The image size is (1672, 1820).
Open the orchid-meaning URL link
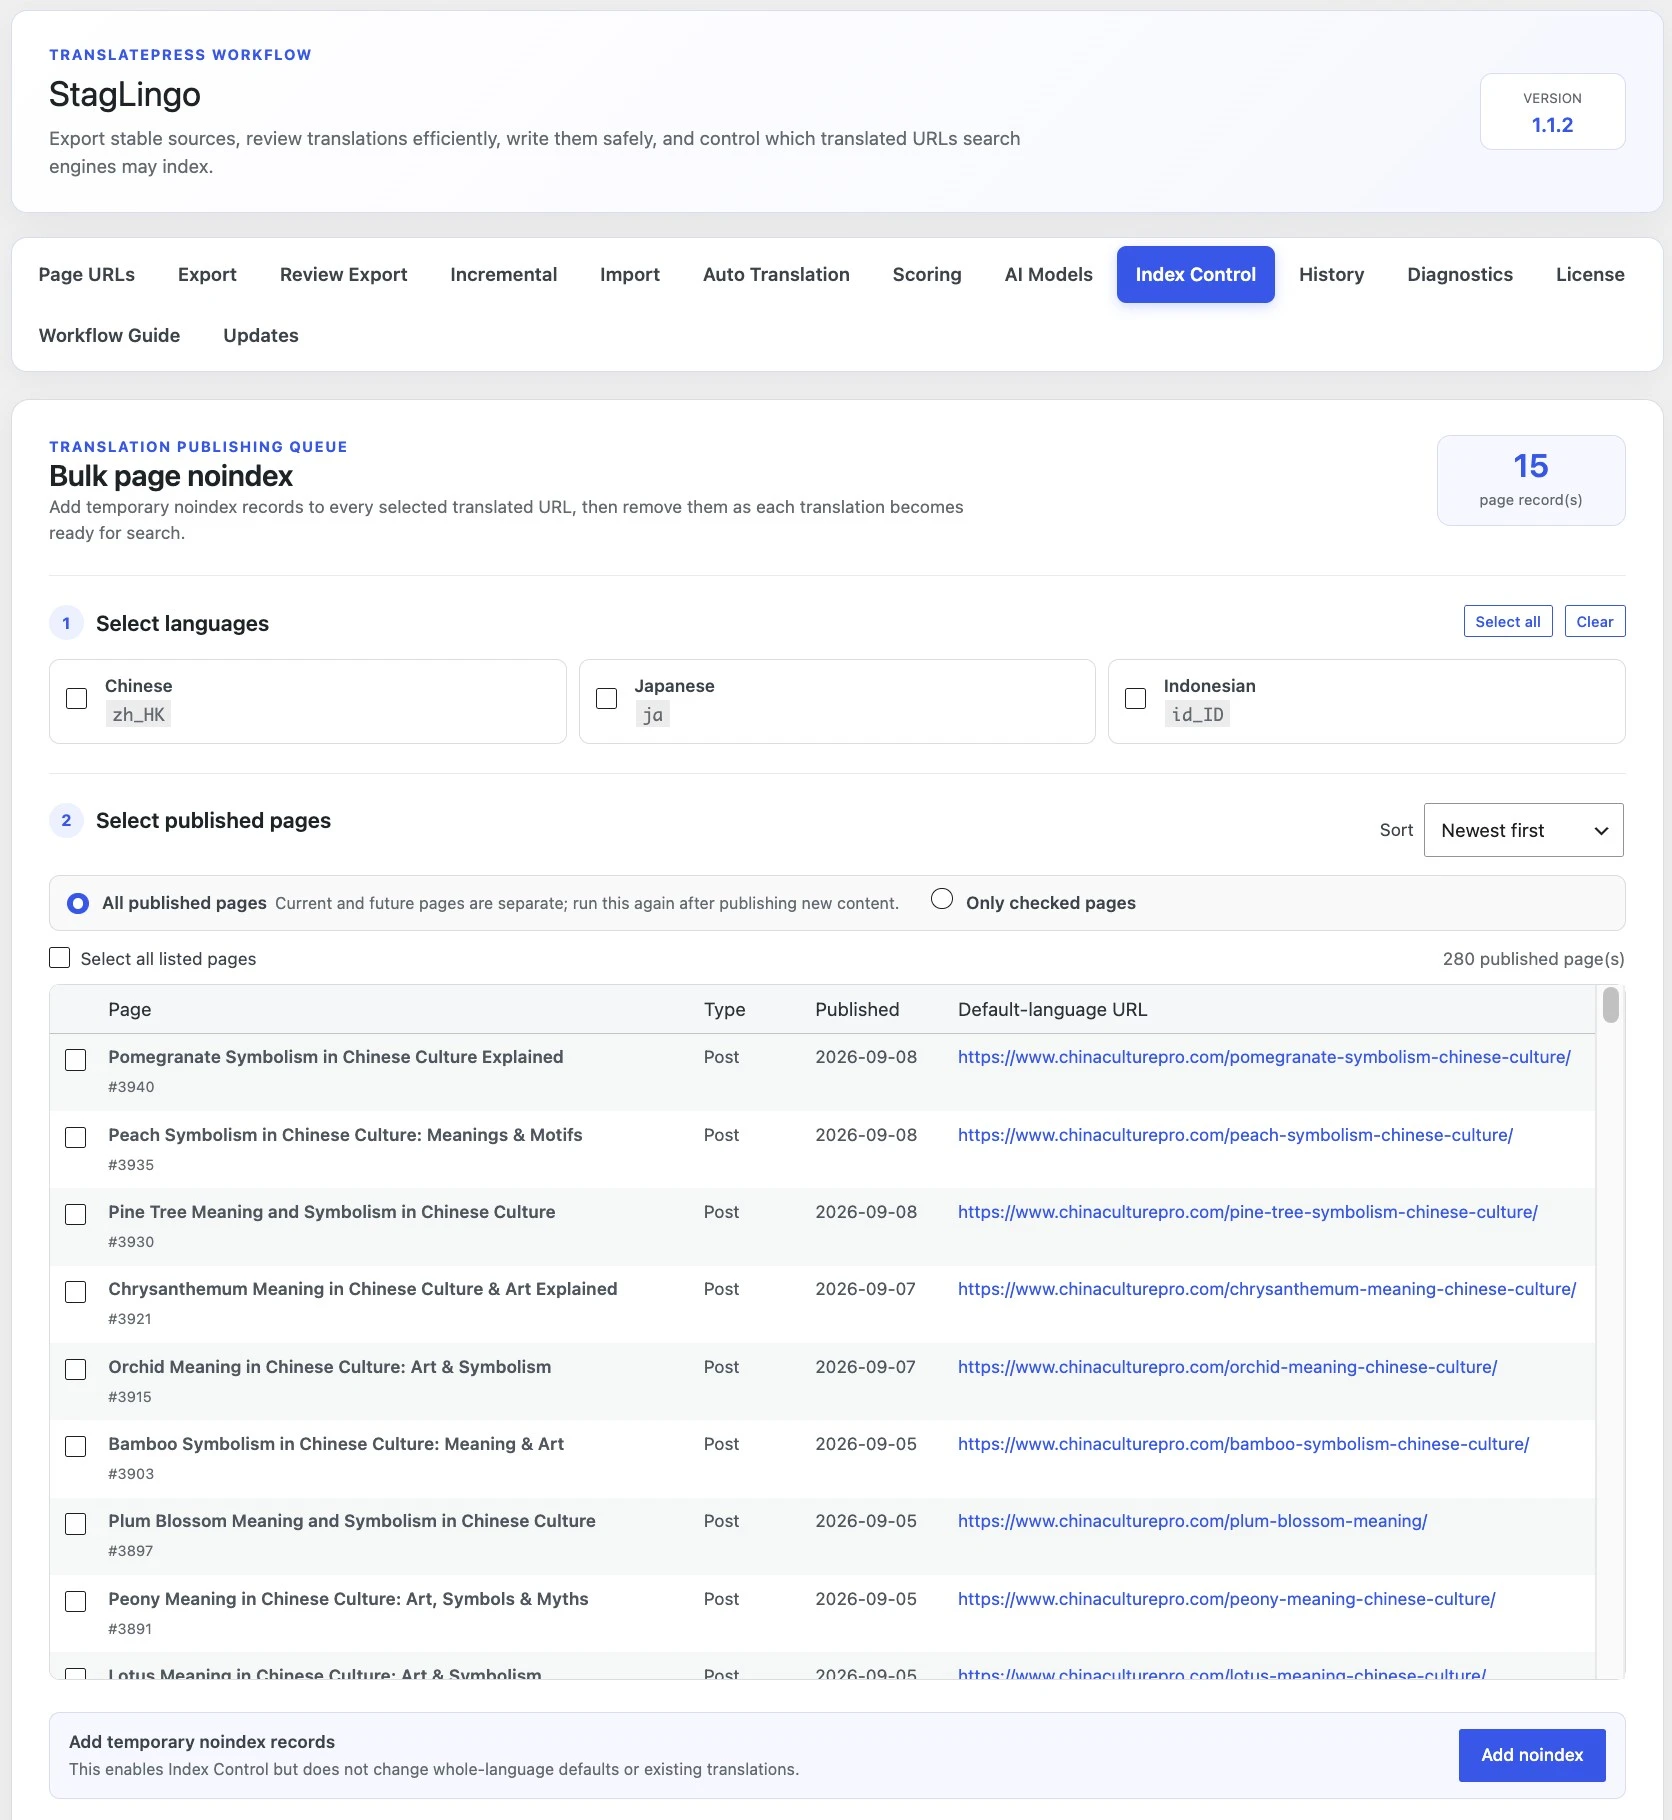tap(1227, 1367)
